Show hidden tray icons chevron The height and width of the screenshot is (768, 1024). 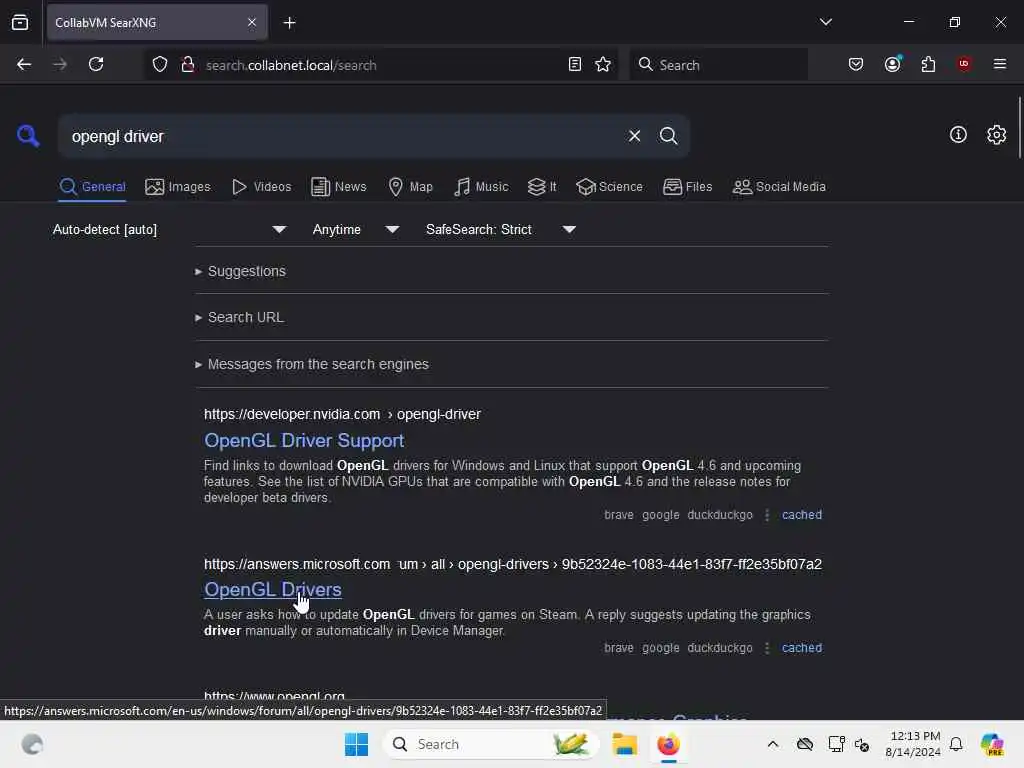(x=773, y=744)
